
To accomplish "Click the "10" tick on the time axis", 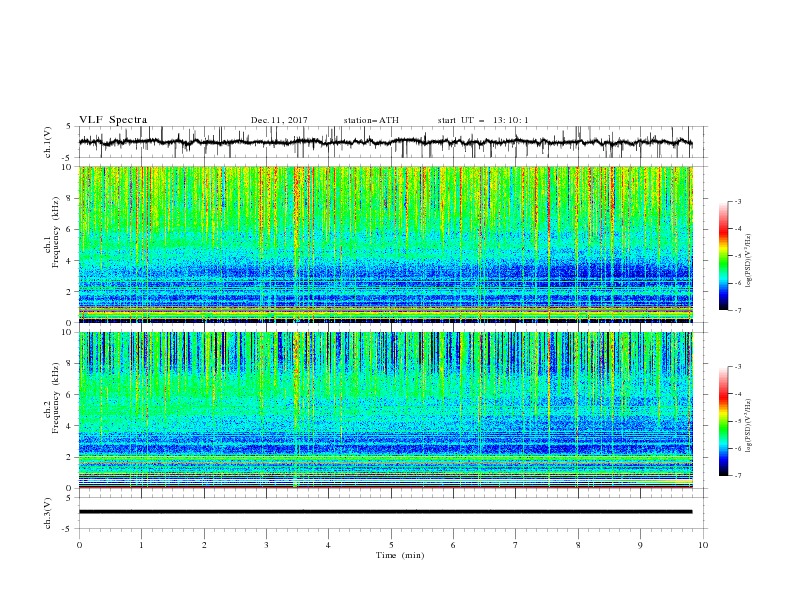I will click(x=703, y=545).
